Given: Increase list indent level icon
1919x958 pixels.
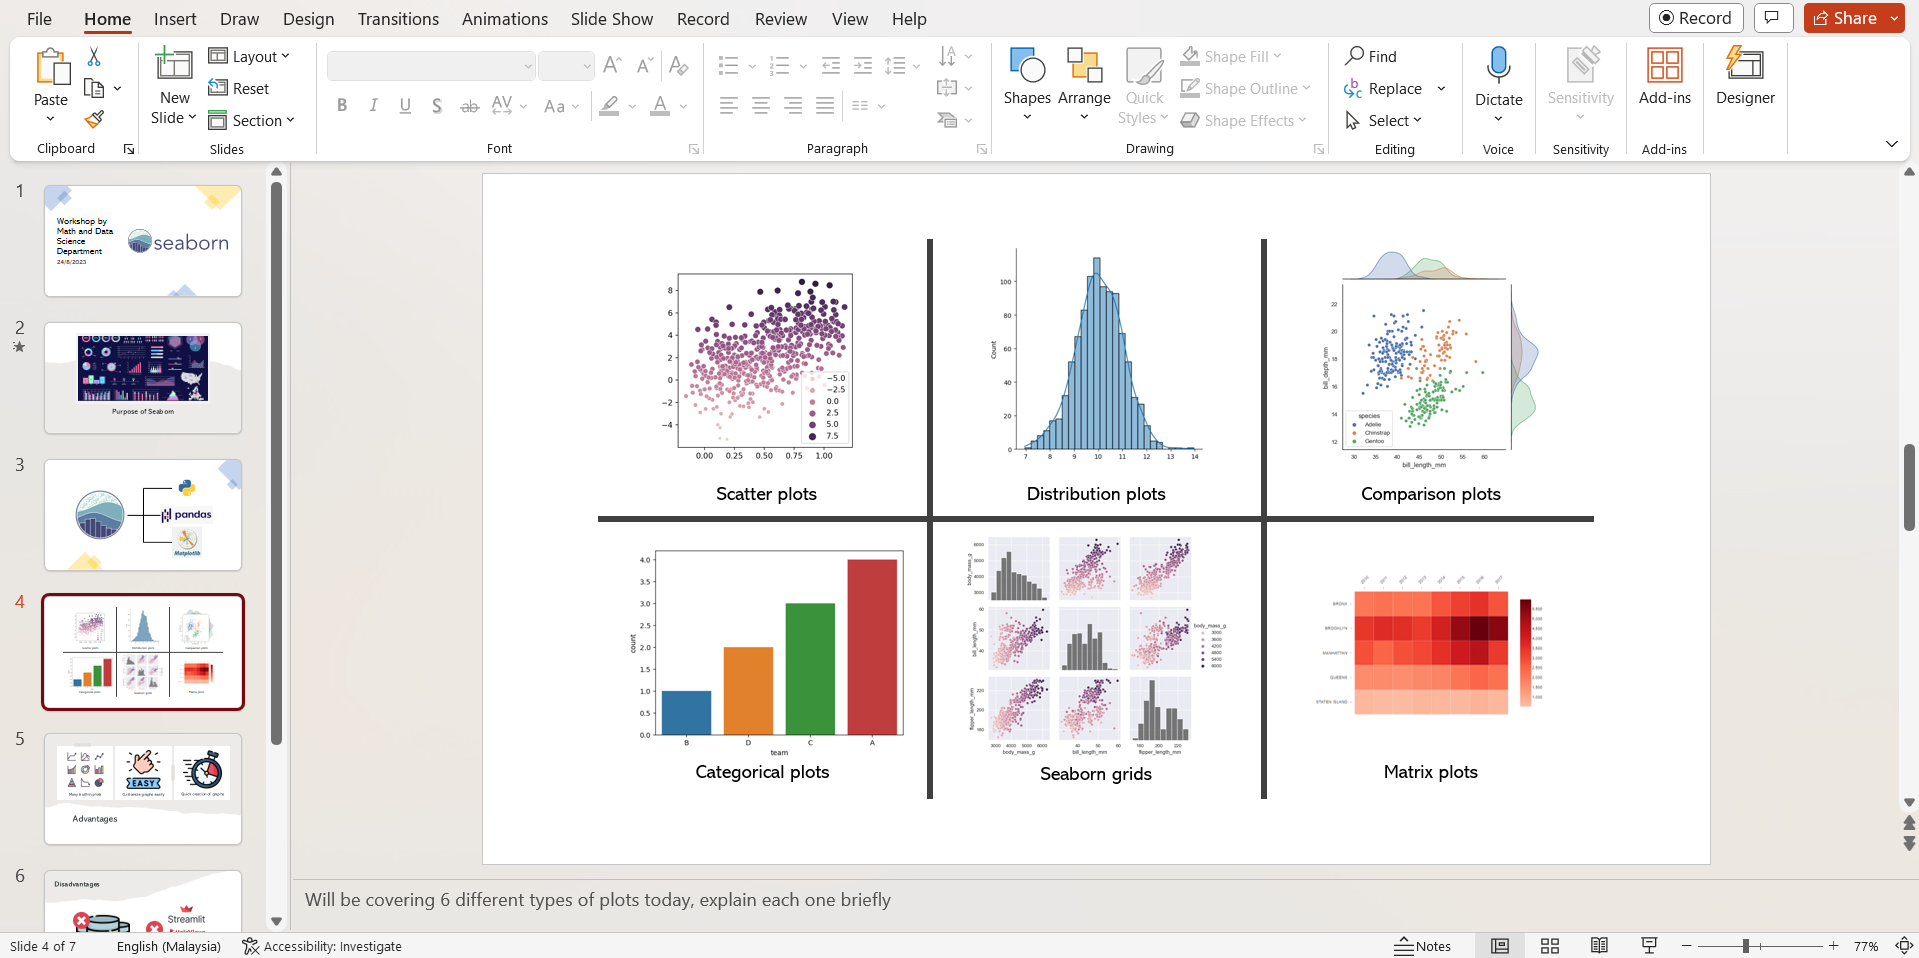Looking at the screenshot, I should click(x=863, y=66).
